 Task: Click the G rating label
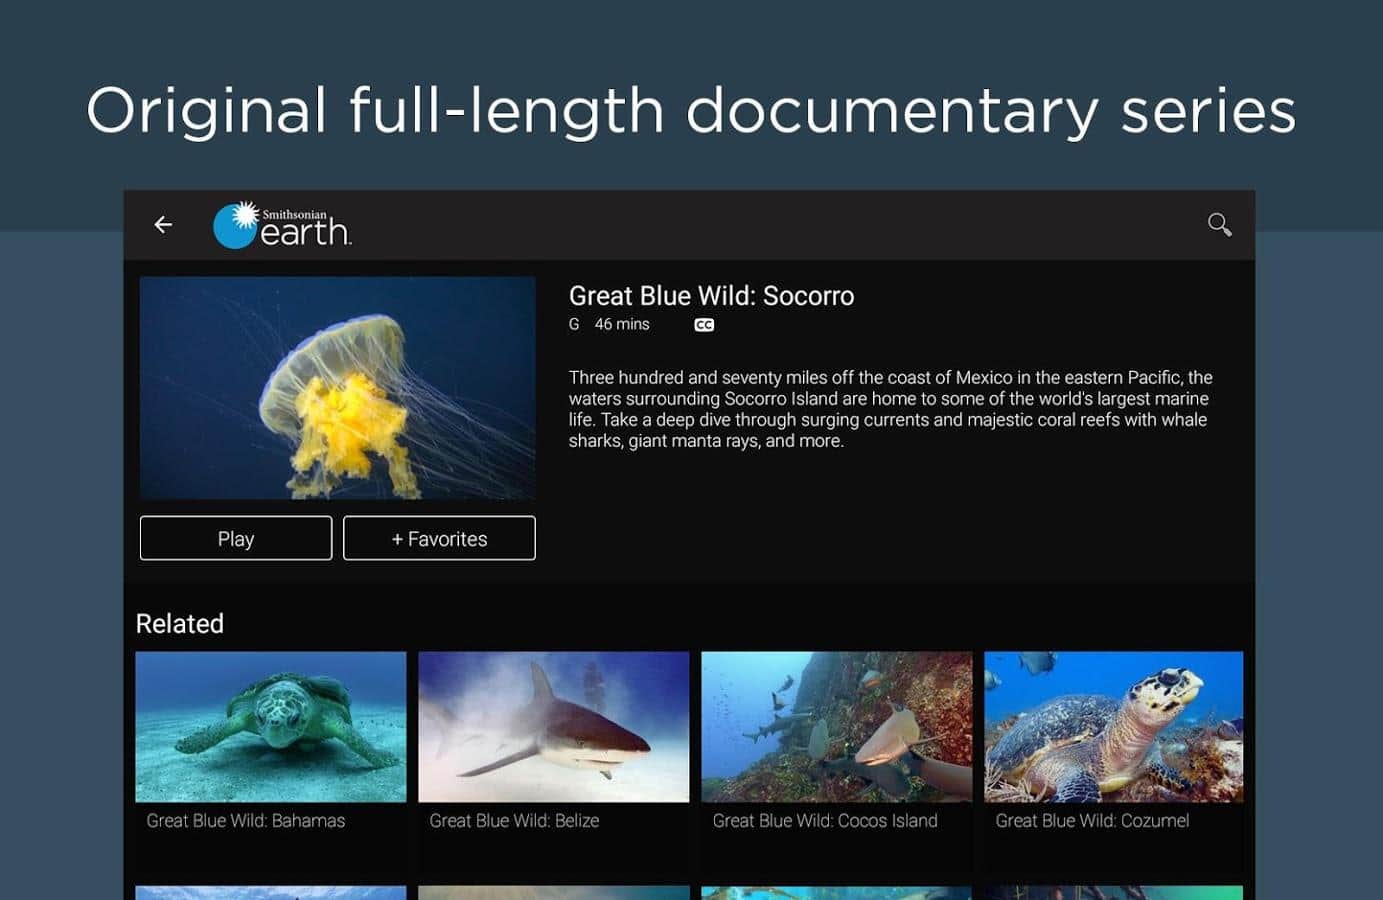[x=574, y=324]
